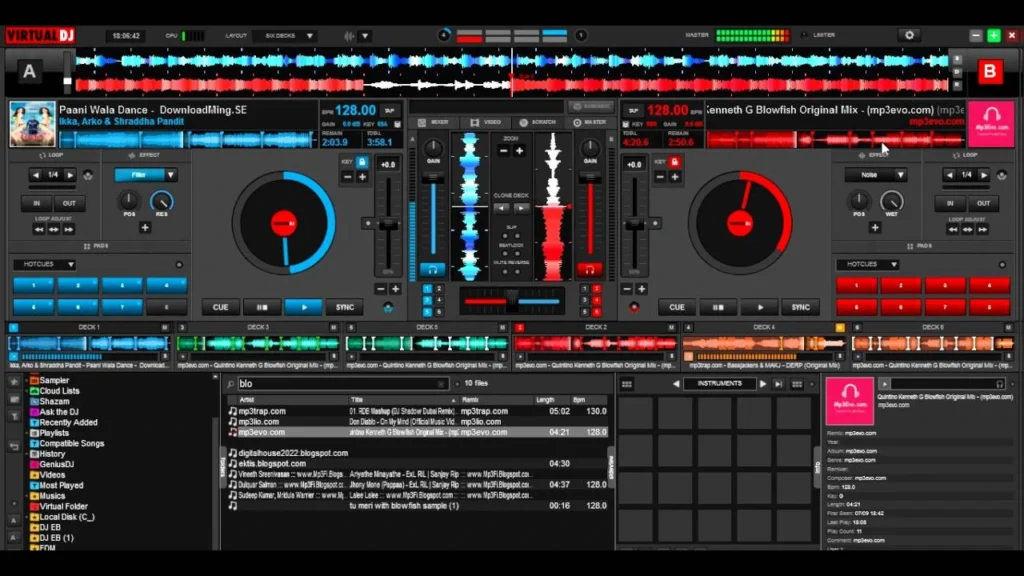Tap BPM on left deck
Screen dimensions: 1024x576
click(390, 111)
